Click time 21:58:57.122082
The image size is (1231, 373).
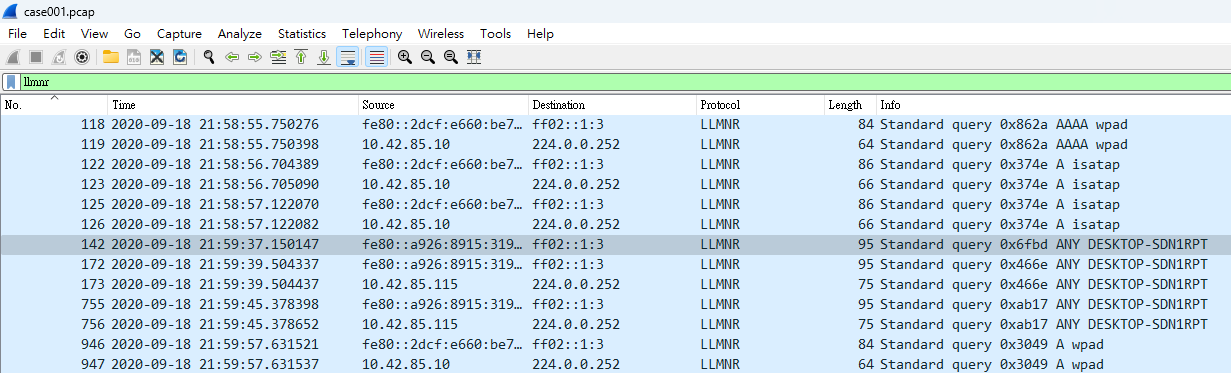[x=215, y=225]
